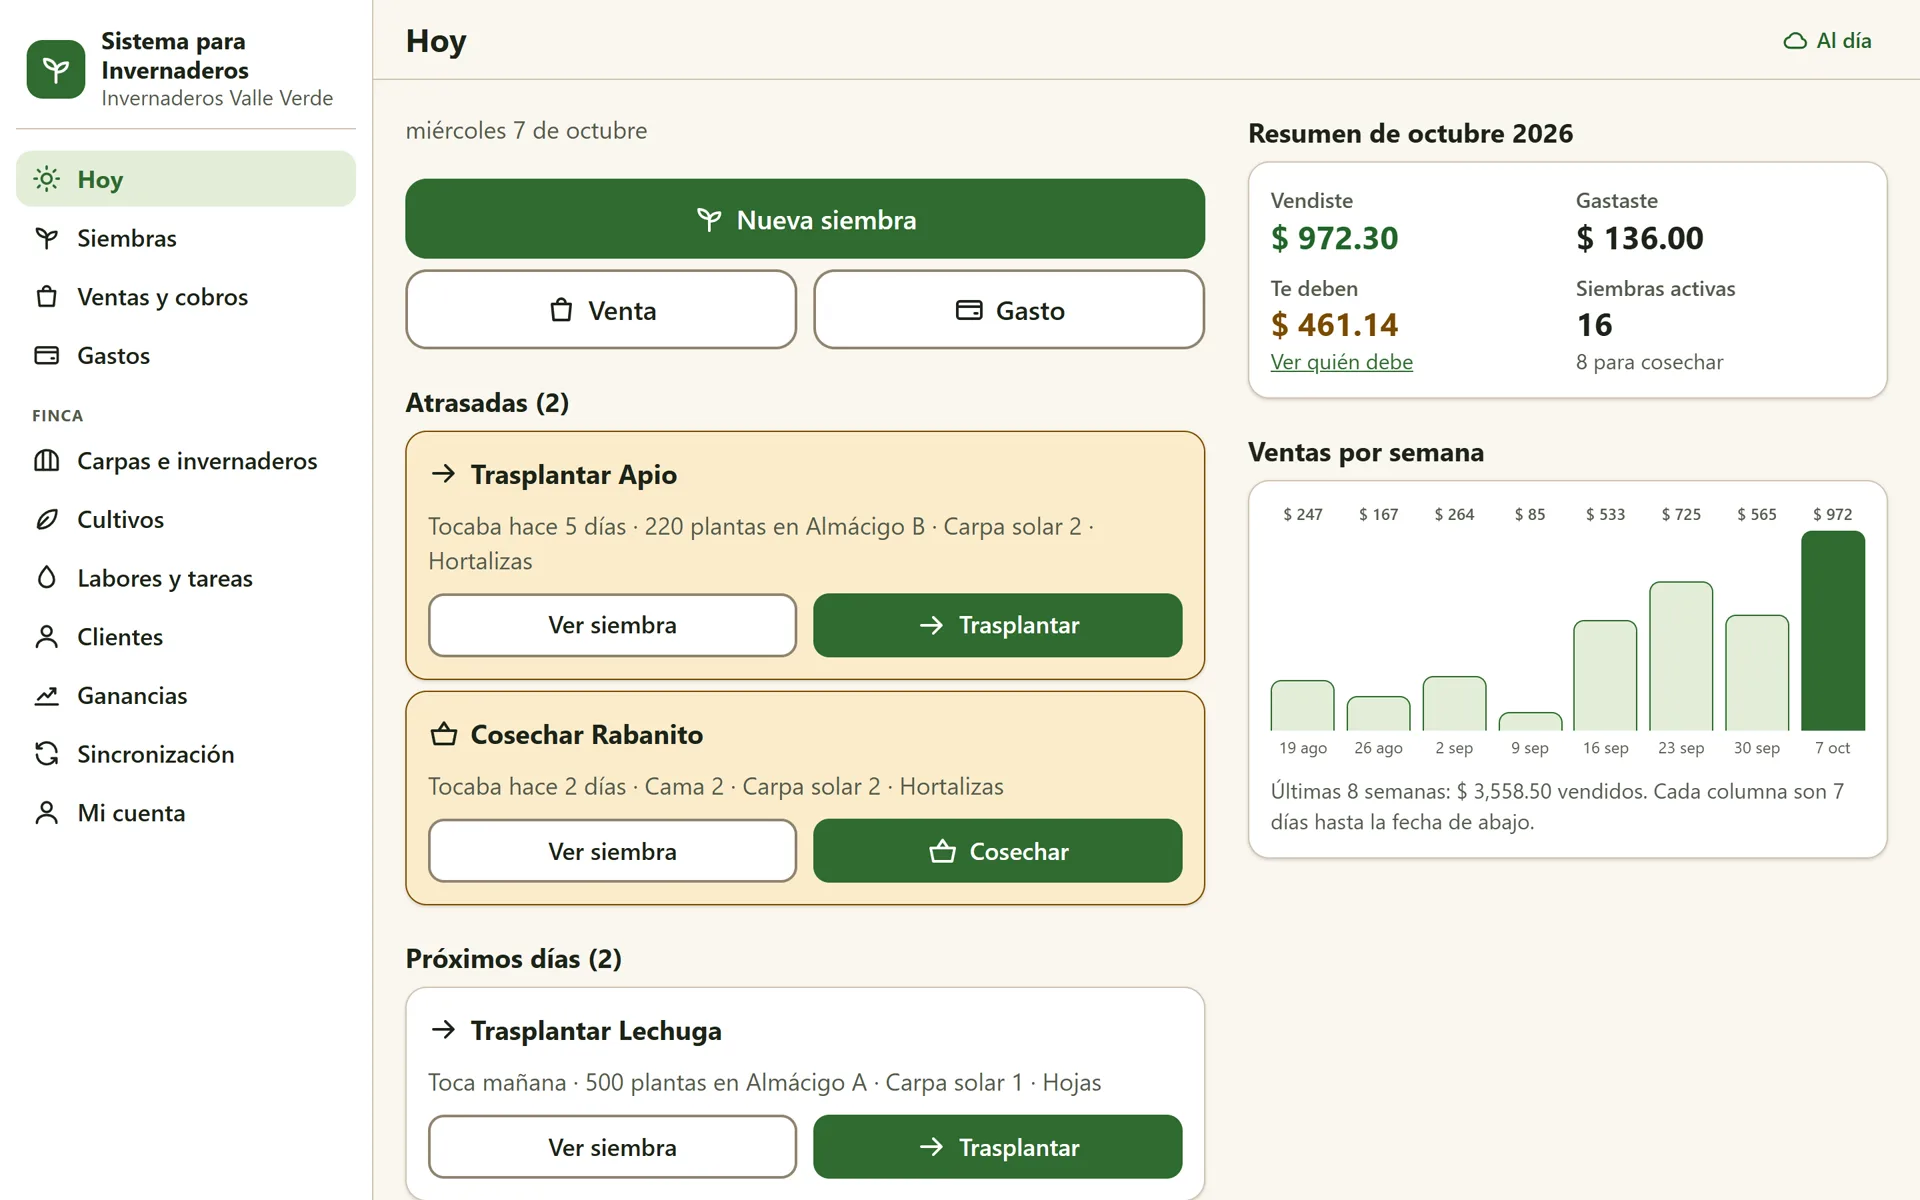Click the $ 972.30 Vendiste amount
1920x1200 pixels.
[x=1334, y=238]
